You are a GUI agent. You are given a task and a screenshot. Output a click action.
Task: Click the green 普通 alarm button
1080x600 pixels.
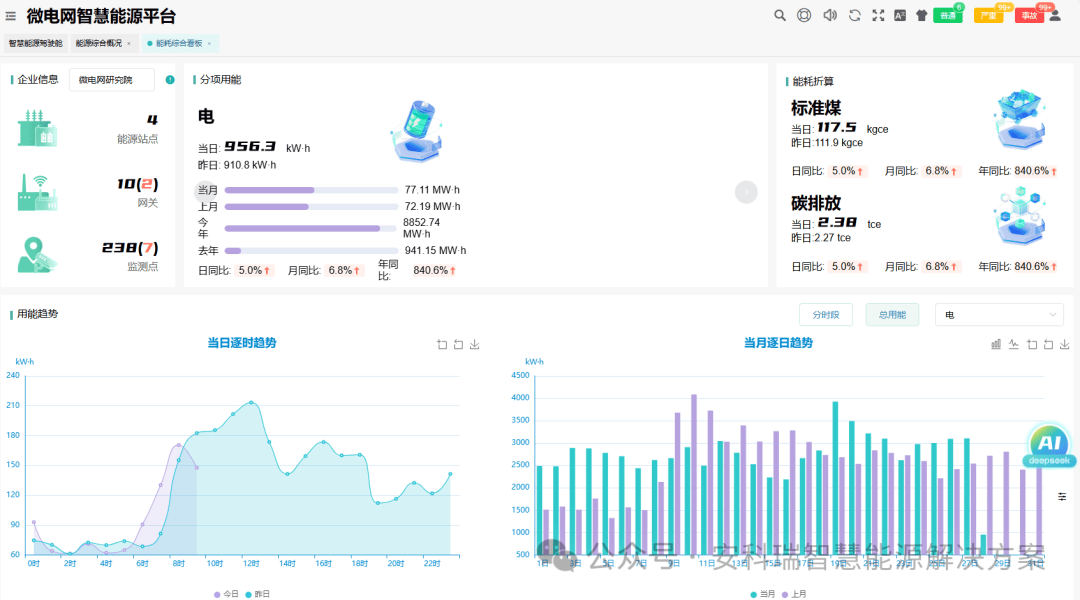pyautogui.click(x=946, y=16)
